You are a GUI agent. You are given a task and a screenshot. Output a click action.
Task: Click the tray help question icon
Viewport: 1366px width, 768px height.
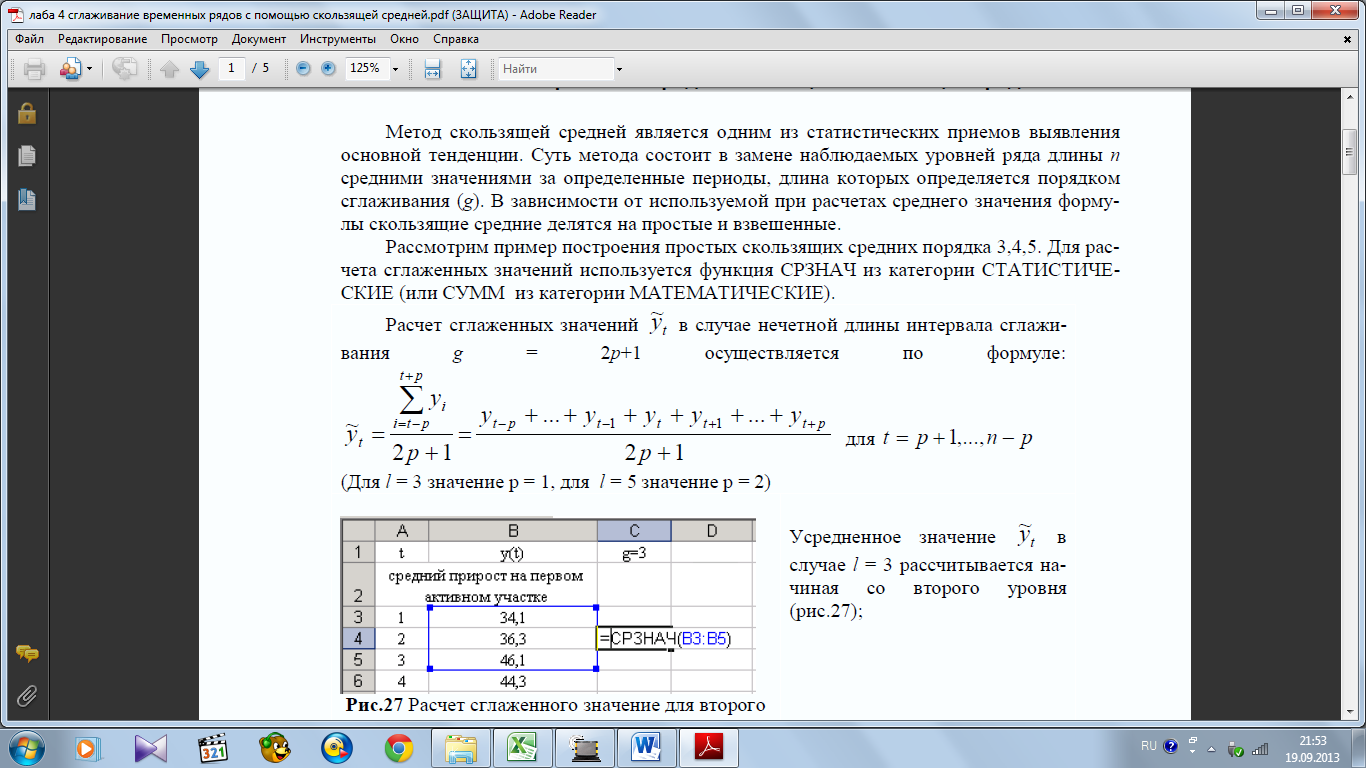[x=1170, y=746]
